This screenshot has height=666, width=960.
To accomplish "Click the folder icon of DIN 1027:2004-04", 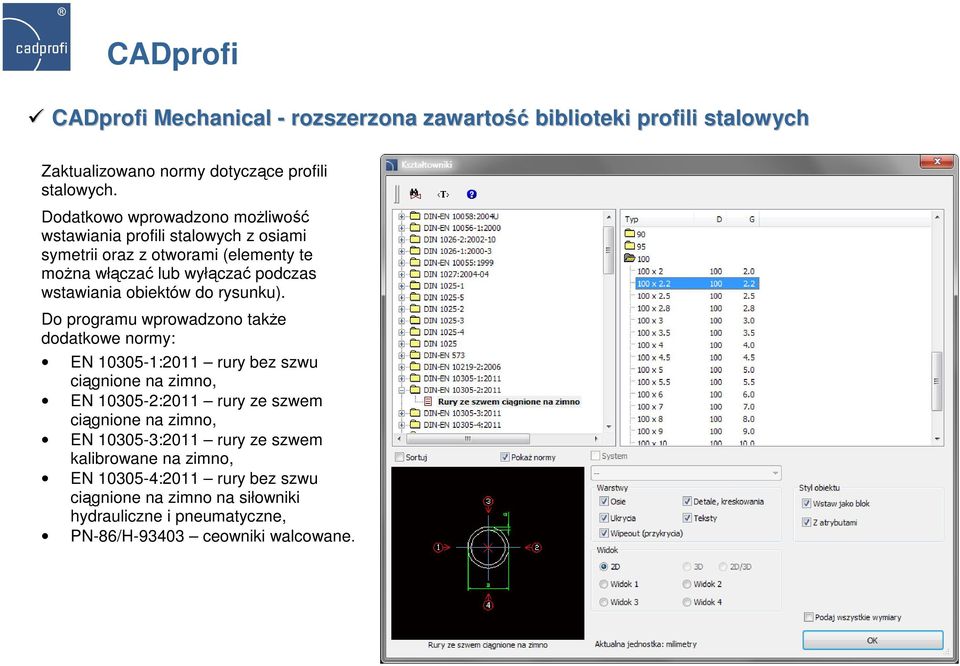I will (x=415, y=274).
